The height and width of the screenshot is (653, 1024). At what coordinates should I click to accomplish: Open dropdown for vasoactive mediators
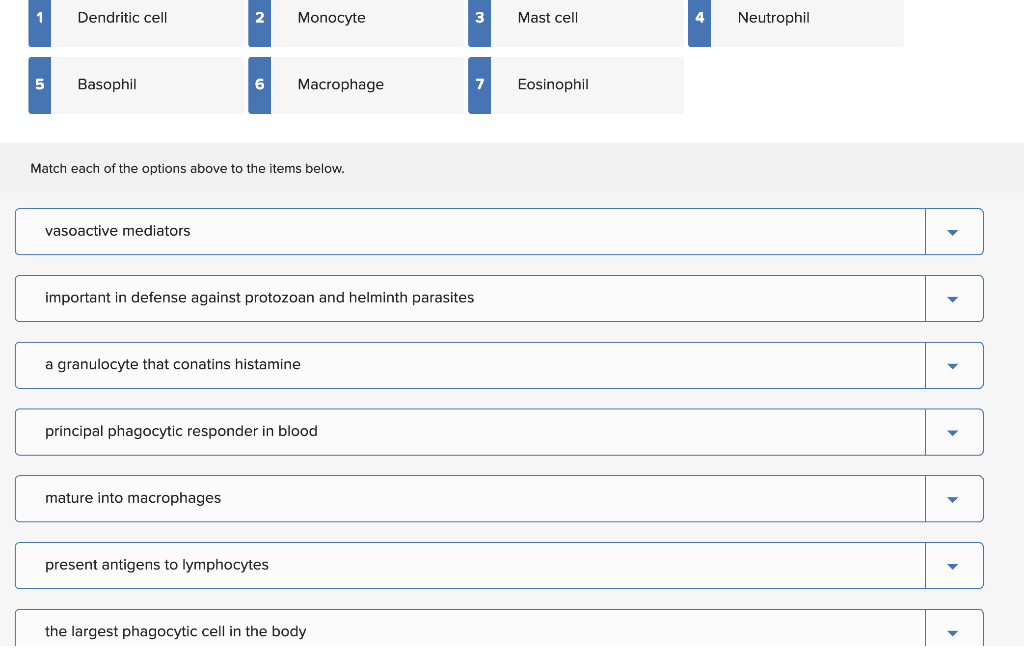pyautogui.click(x=953, y=232)
